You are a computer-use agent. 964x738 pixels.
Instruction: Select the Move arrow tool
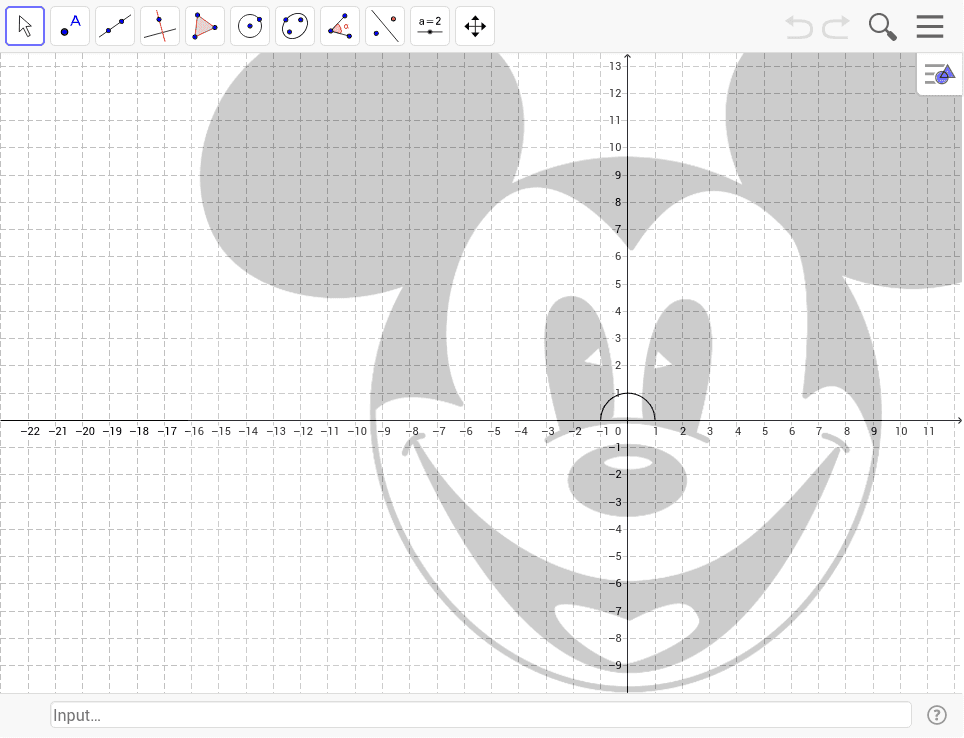[25, 26]
